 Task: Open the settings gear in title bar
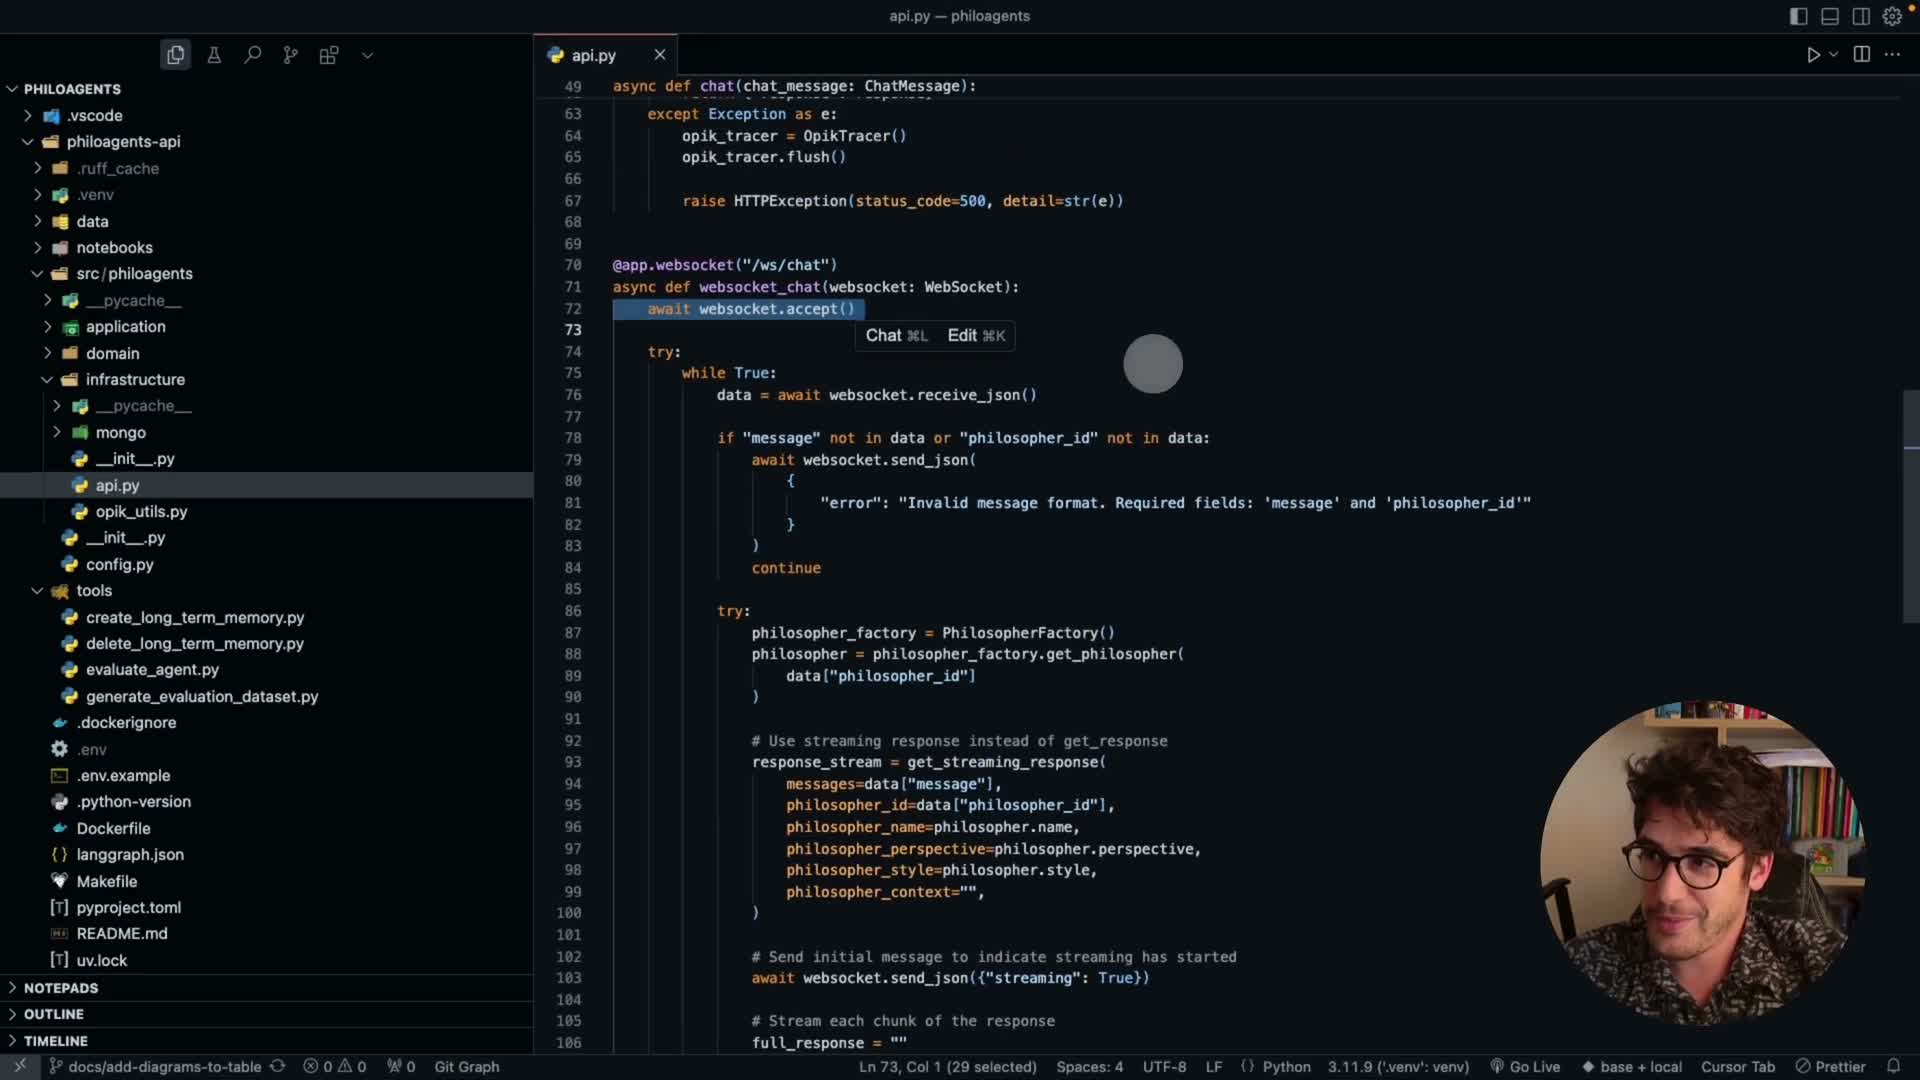tap(1891, 16)
